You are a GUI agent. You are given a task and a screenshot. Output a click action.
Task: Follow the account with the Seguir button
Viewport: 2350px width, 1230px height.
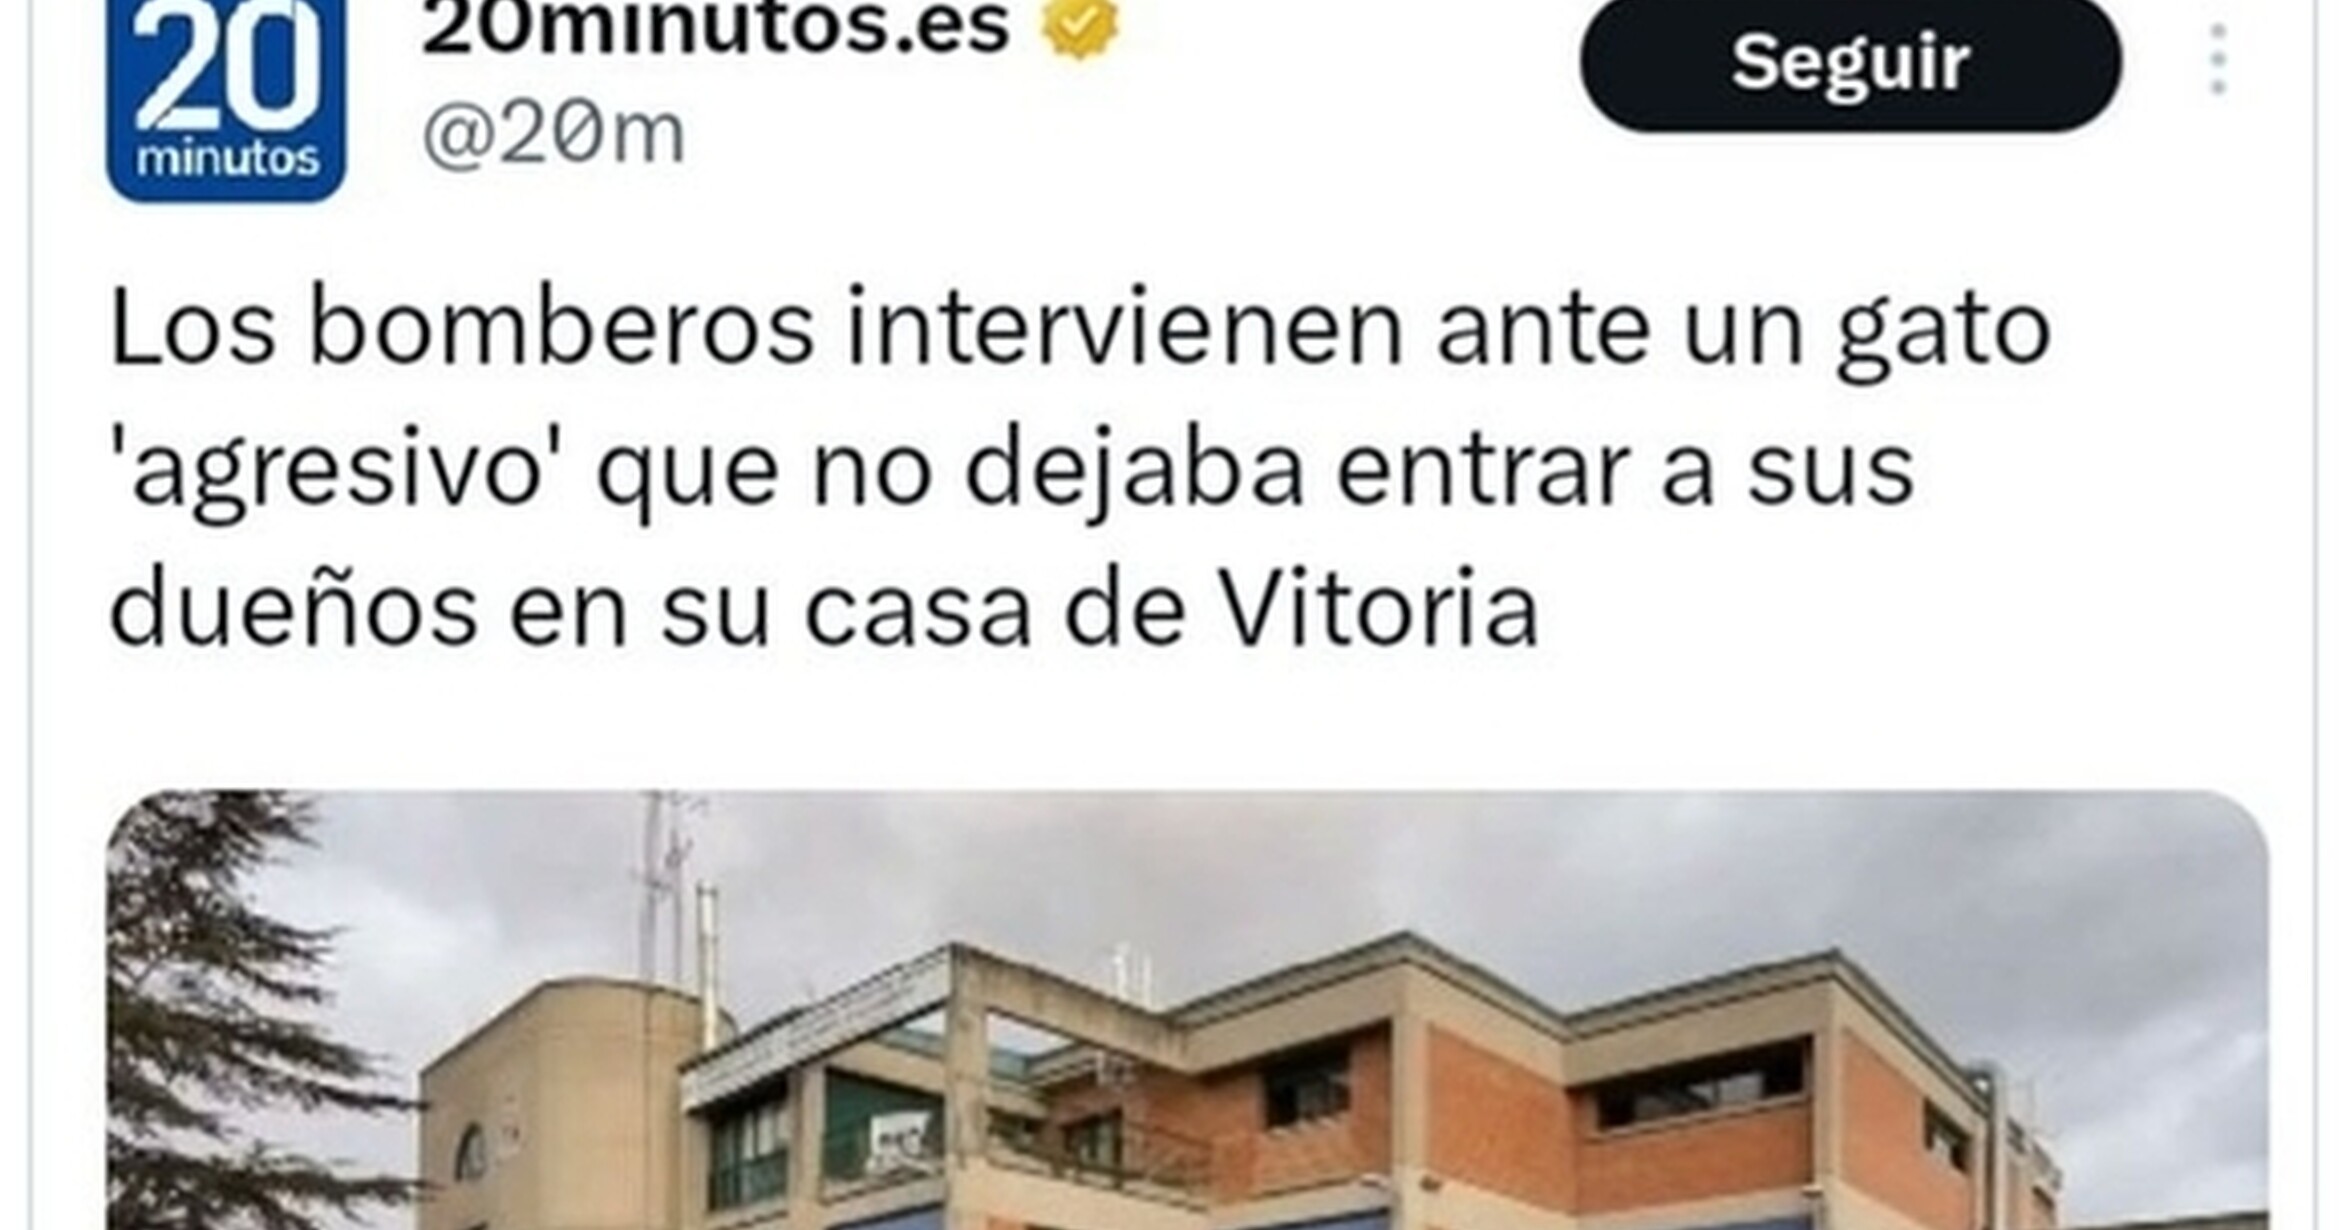point(1850,64)
